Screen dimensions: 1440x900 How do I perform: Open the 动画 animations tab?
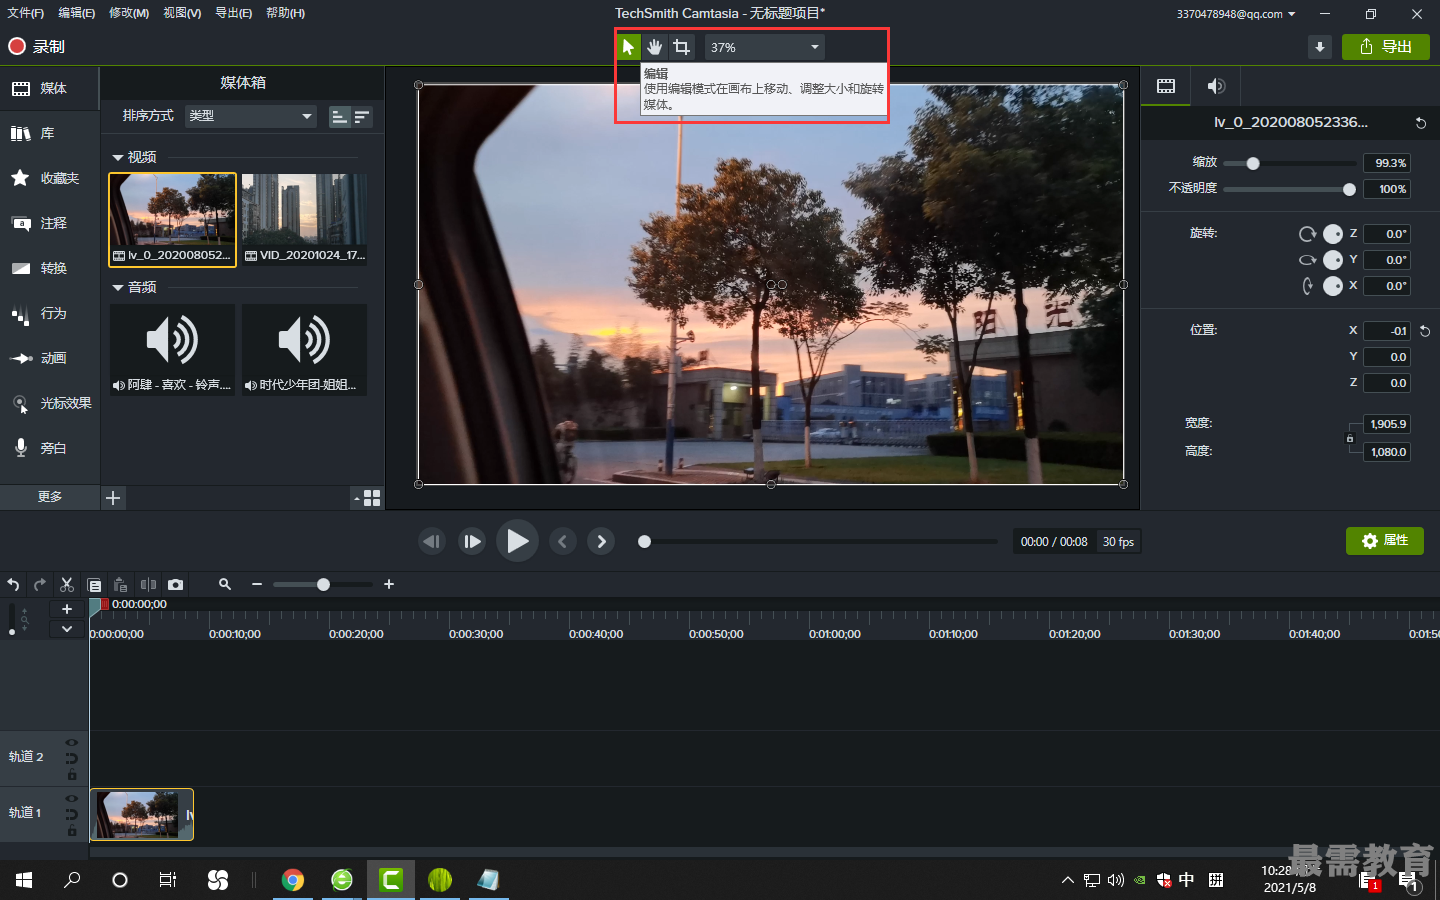coord(50,358)
